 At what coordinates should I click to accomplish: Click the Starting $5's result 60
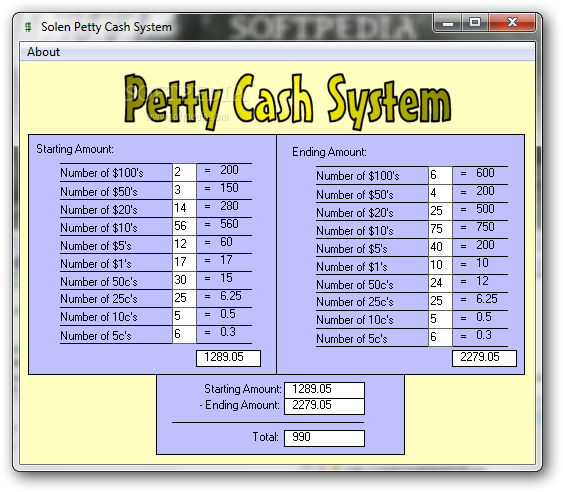[x=226, y=242]
